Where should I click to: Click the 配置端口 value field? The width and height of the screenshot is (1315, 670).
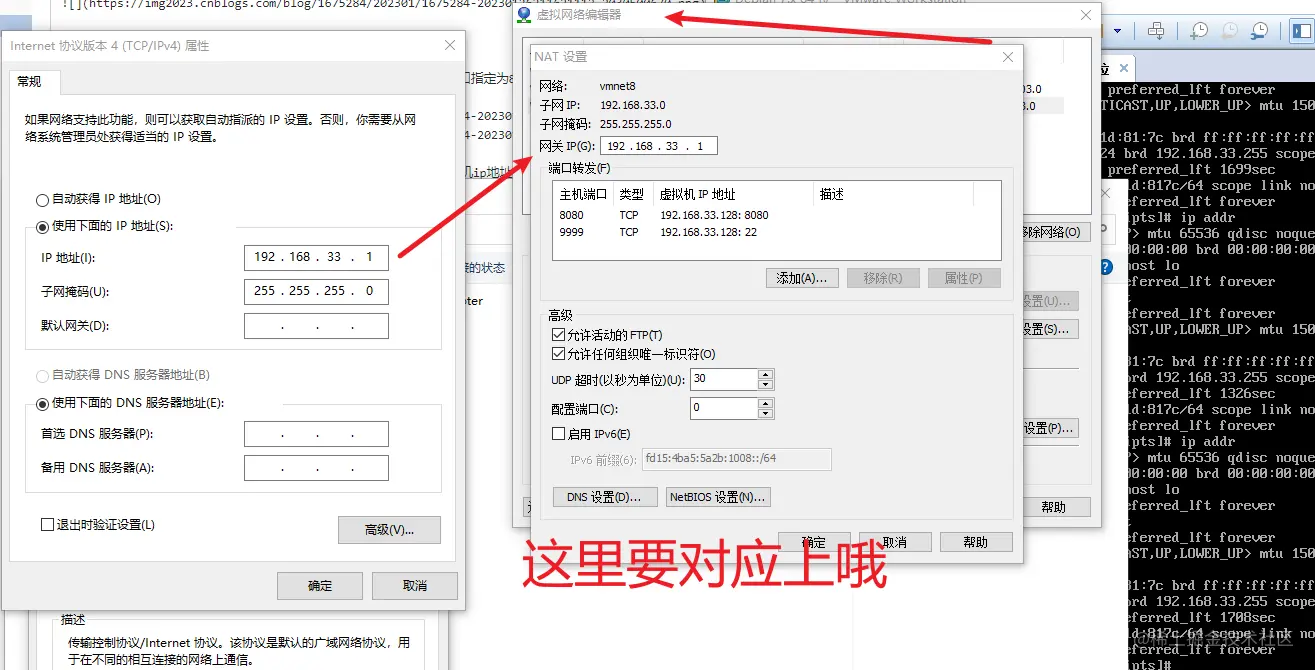click(x=724, y=408)
